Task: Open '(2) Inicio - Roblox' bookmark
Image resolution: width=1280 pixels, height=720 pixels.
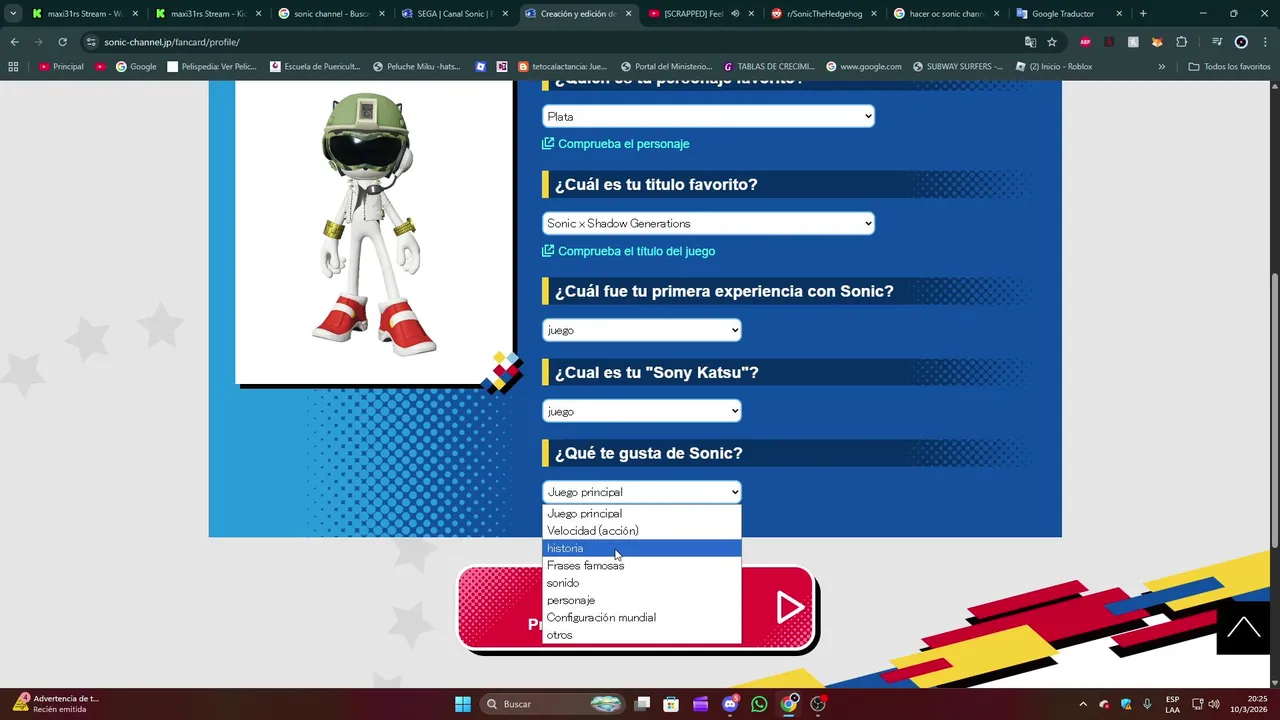Action: coord(1053,67)
